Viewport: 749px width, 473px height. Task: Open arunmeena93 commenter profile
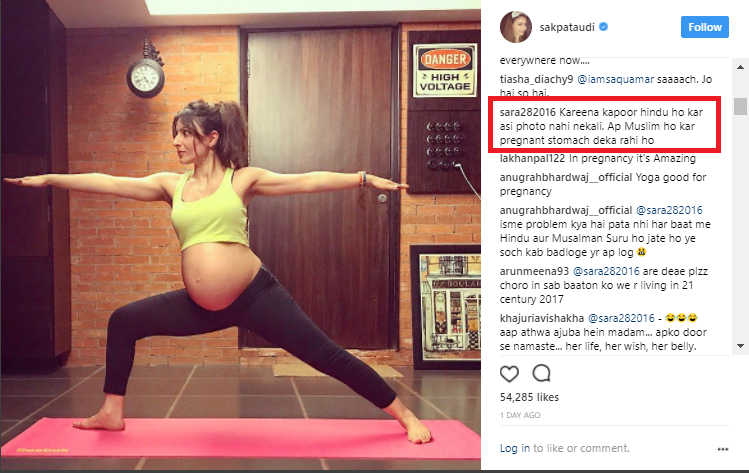point(534,271)
